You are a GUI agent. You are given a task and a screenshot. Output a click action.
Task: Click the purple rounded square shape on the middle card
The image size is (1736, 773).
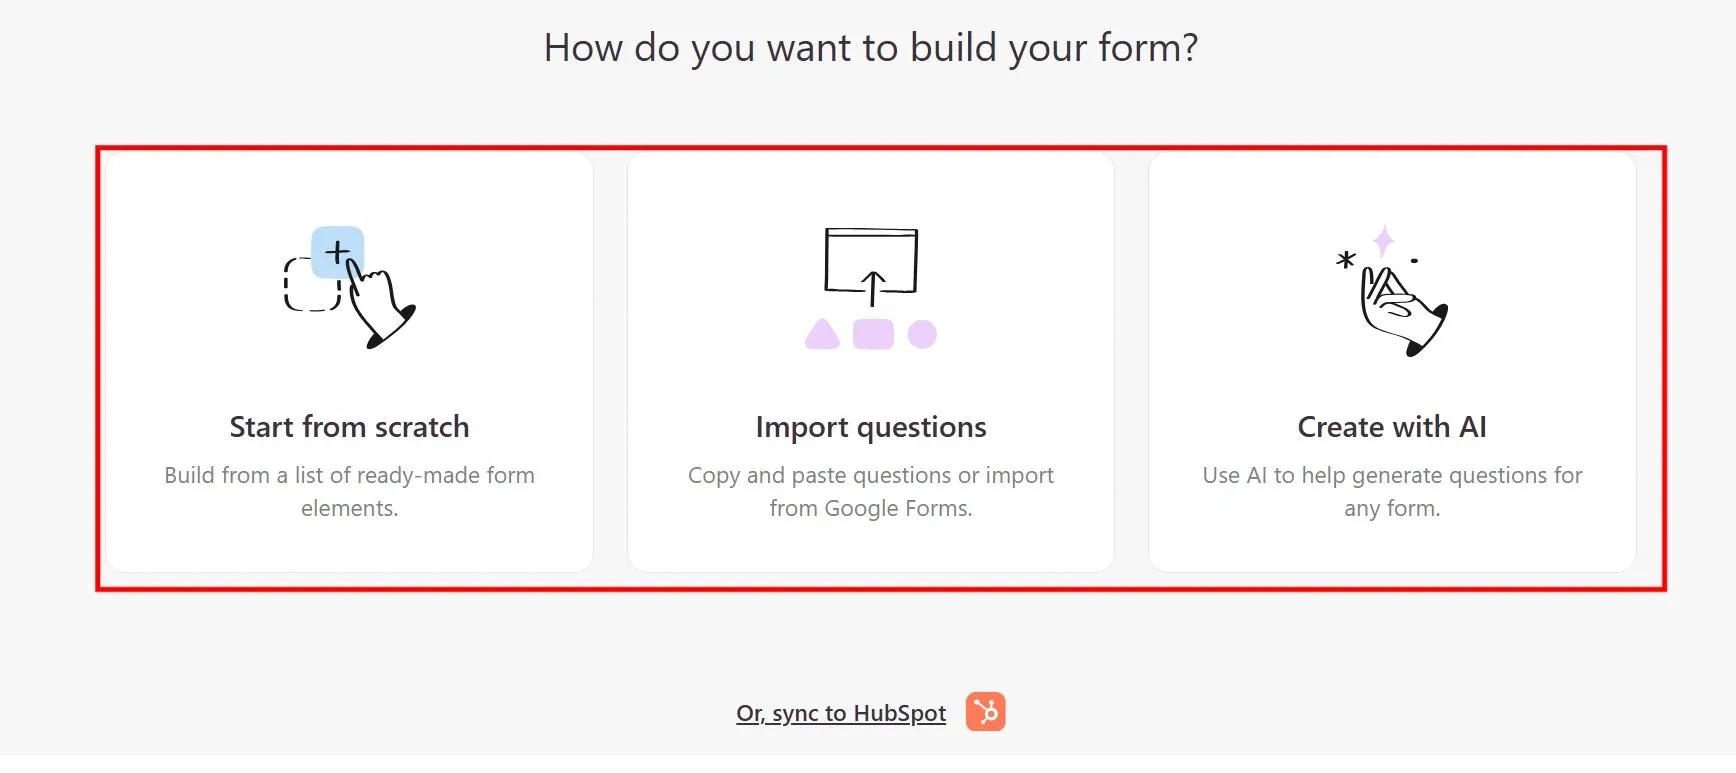[x=872, y=334]
